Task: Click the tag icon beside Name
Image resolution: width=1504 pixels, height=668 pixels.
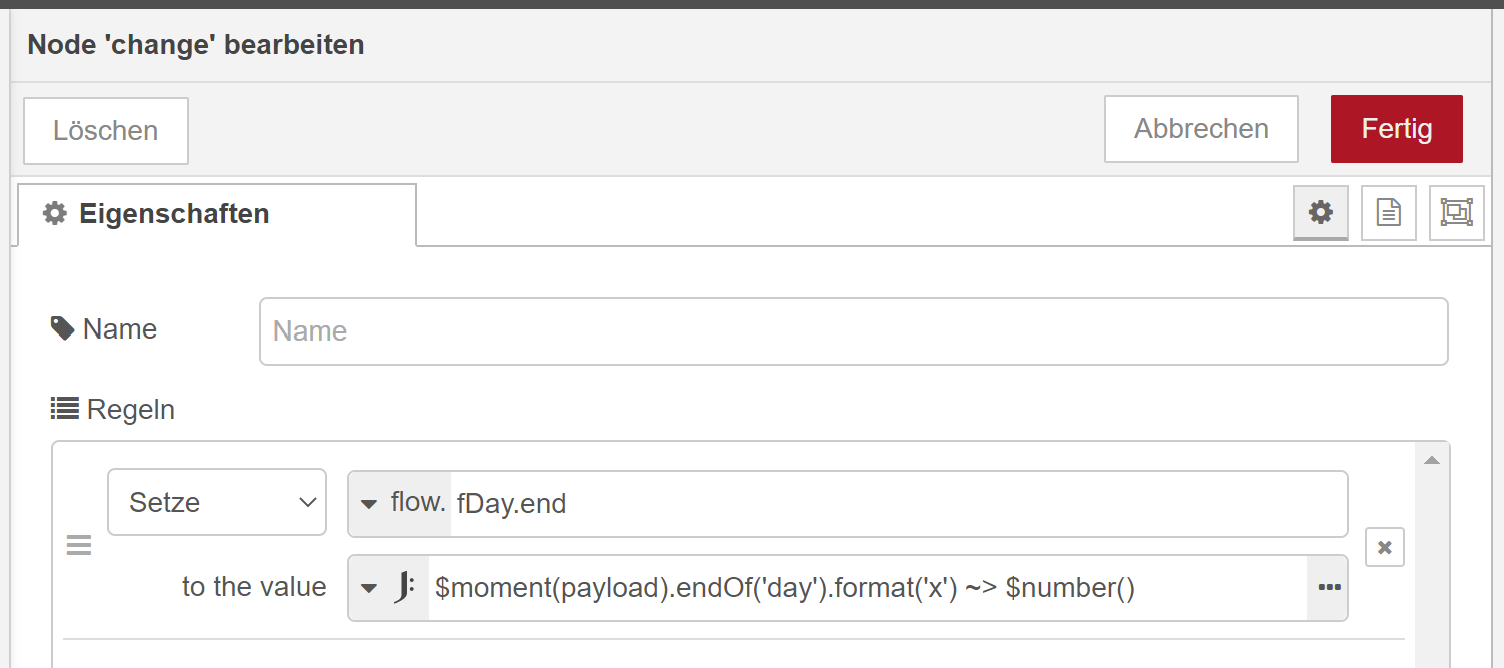Action: pos(62,328)
